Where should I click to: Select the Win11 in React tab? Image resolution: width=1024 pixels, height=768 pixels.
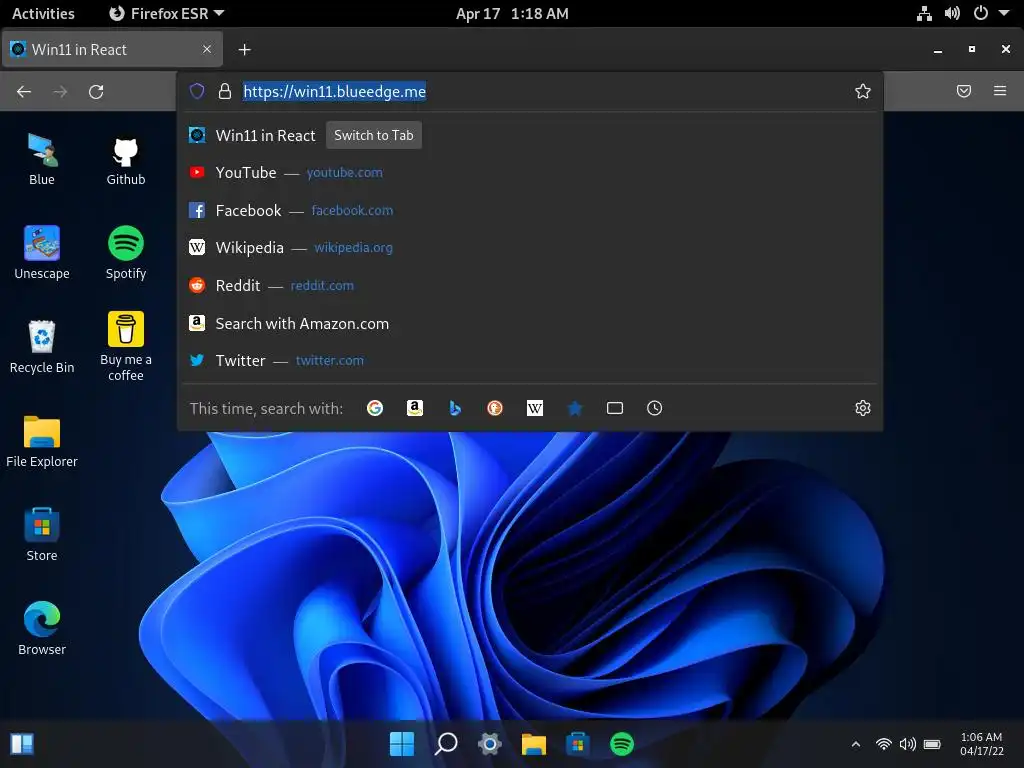coord(112,50)
